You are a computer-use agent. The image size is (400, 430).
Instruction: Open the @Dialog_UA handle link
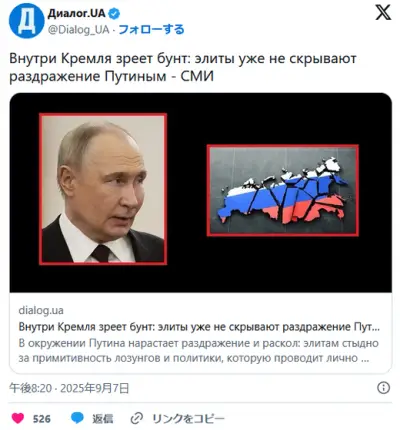[79, 30]
